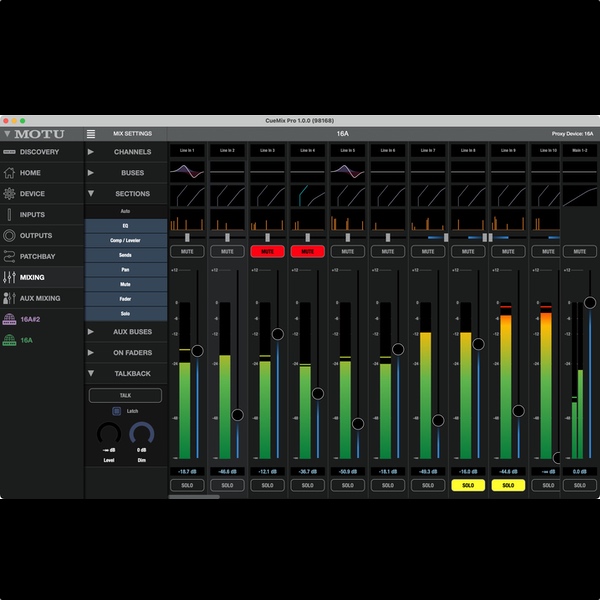
Task: Click the triangle next to the MOTU logo
Action: (x=7, y=134)
